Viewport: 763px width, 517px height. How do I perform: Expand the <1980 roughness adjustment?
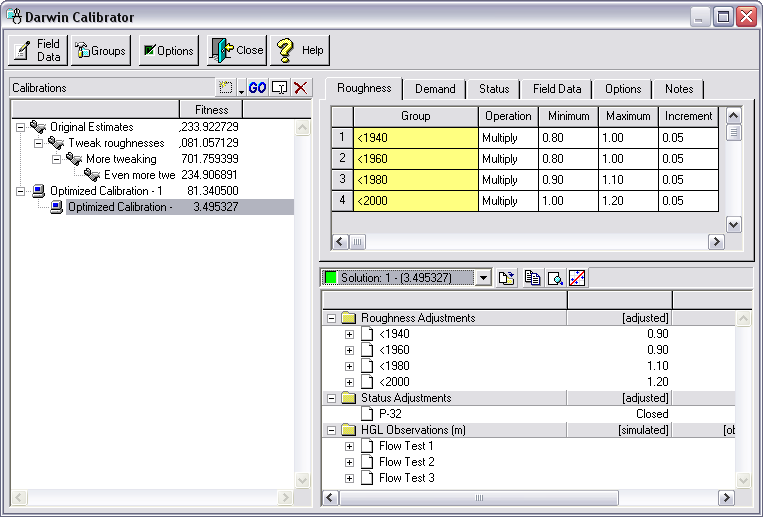[349, 366]
